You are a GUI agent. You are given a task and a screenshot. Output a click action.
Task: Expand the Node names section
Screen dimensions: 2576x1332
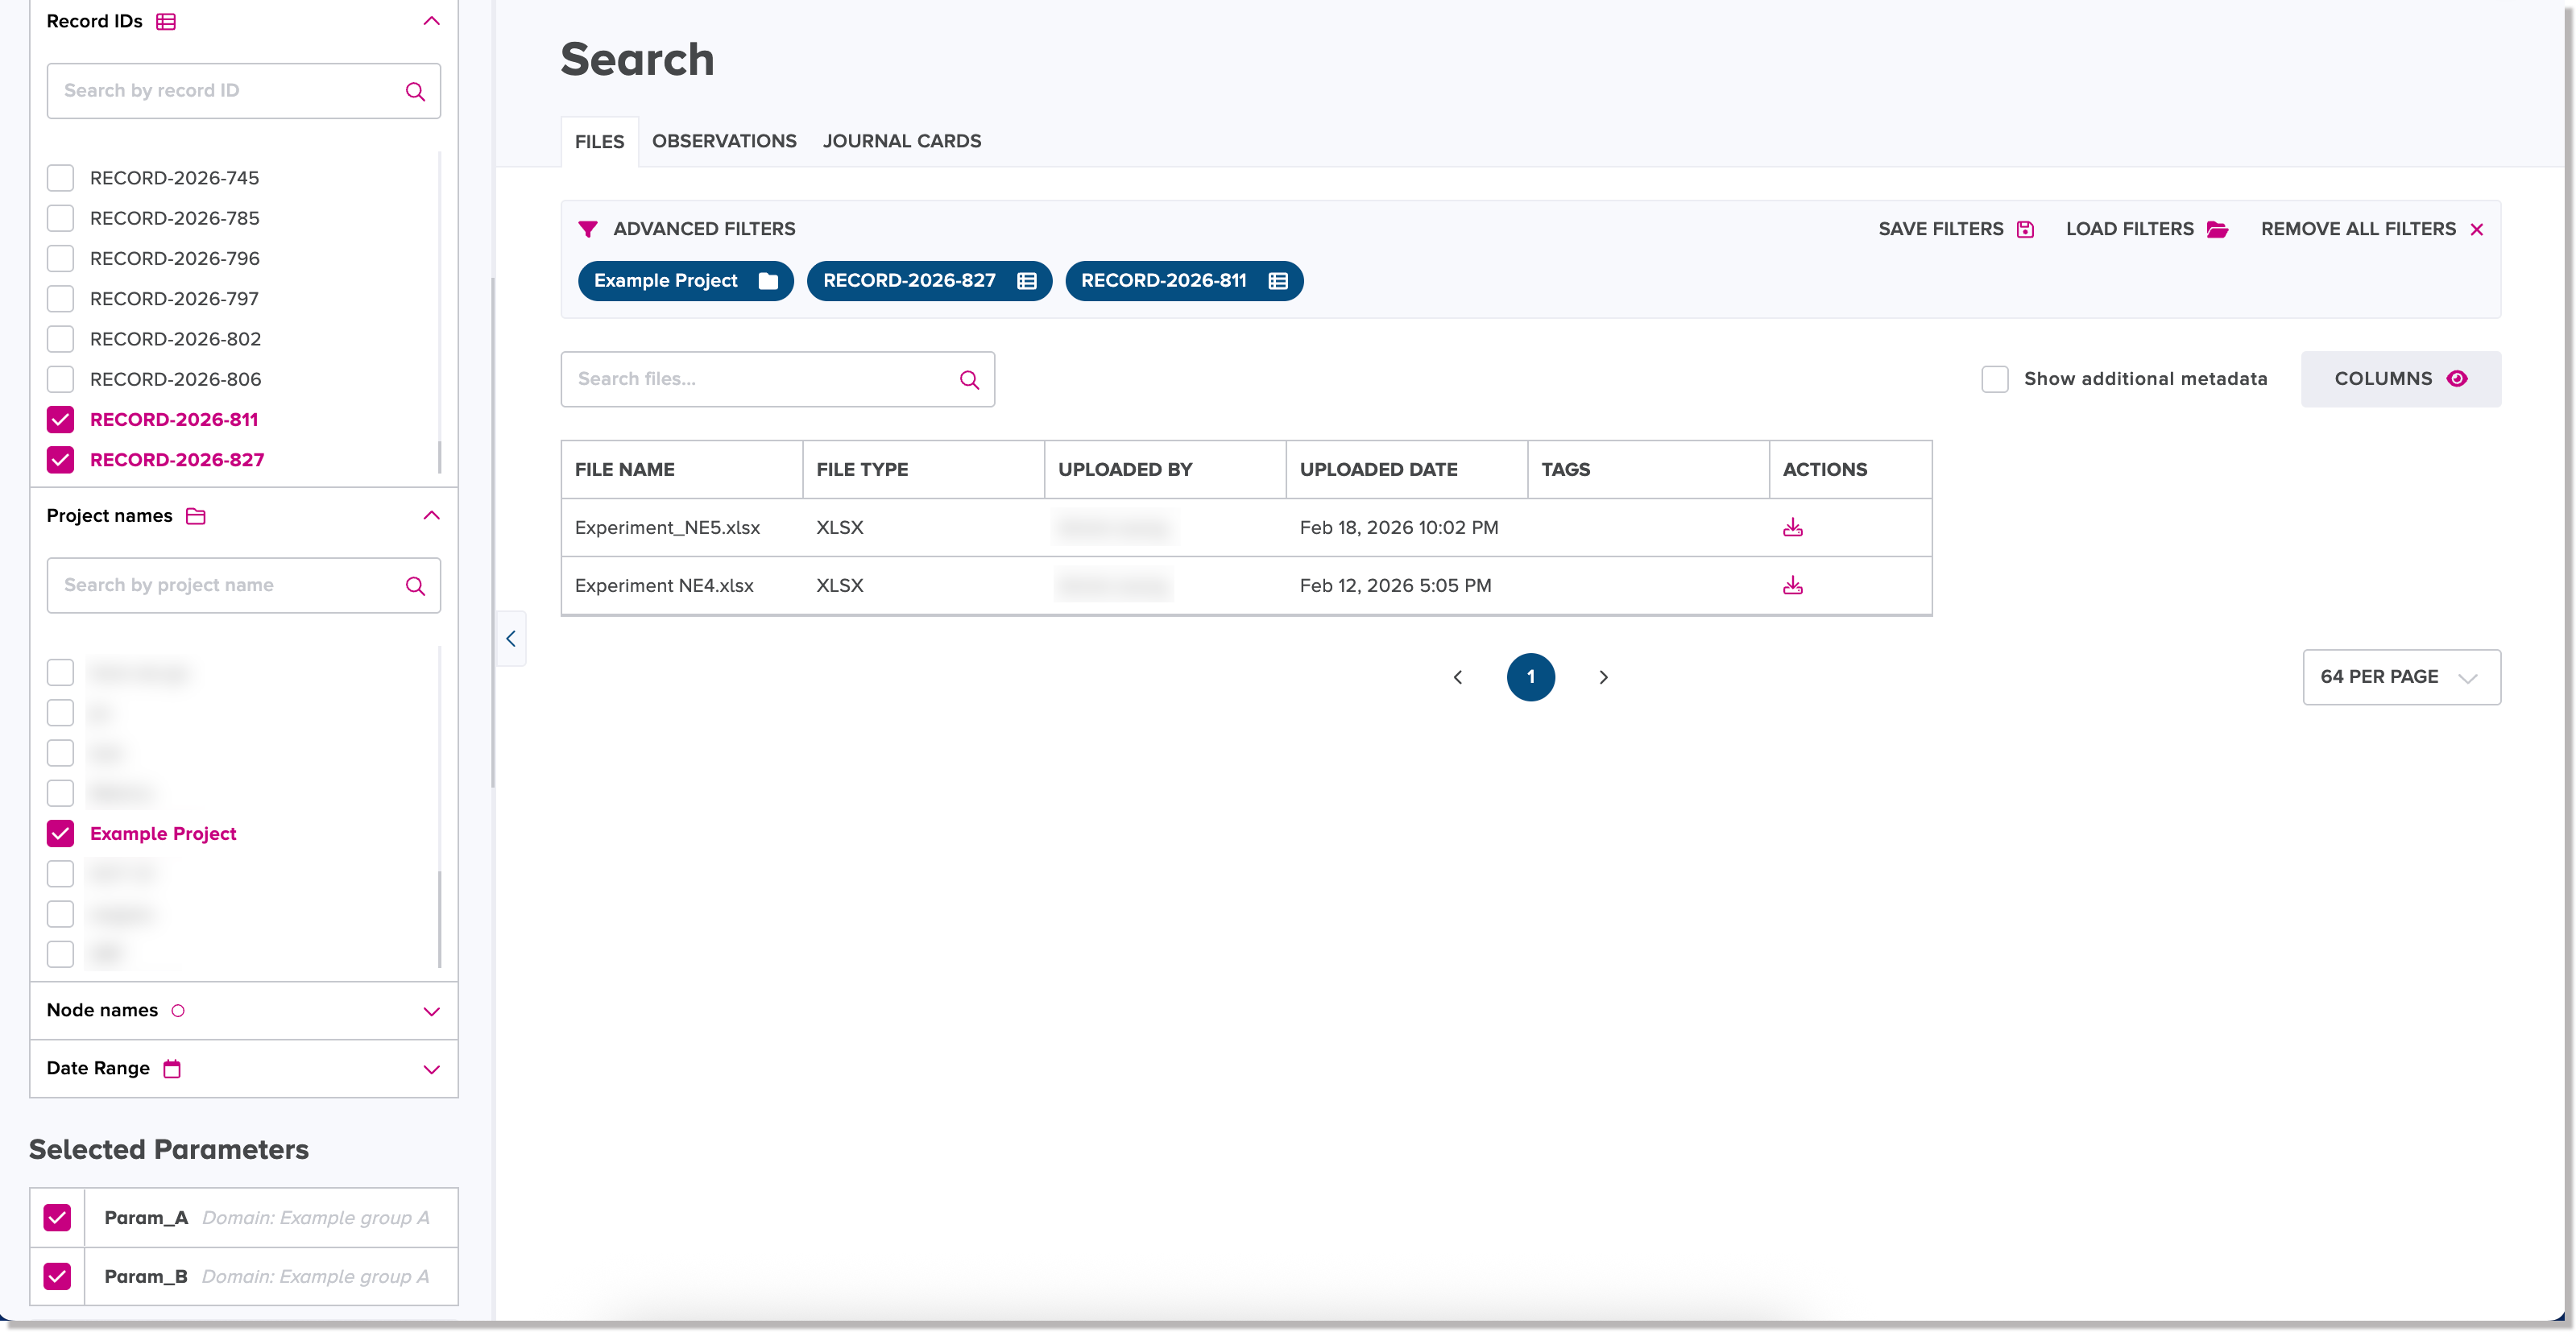[431, 1012]
